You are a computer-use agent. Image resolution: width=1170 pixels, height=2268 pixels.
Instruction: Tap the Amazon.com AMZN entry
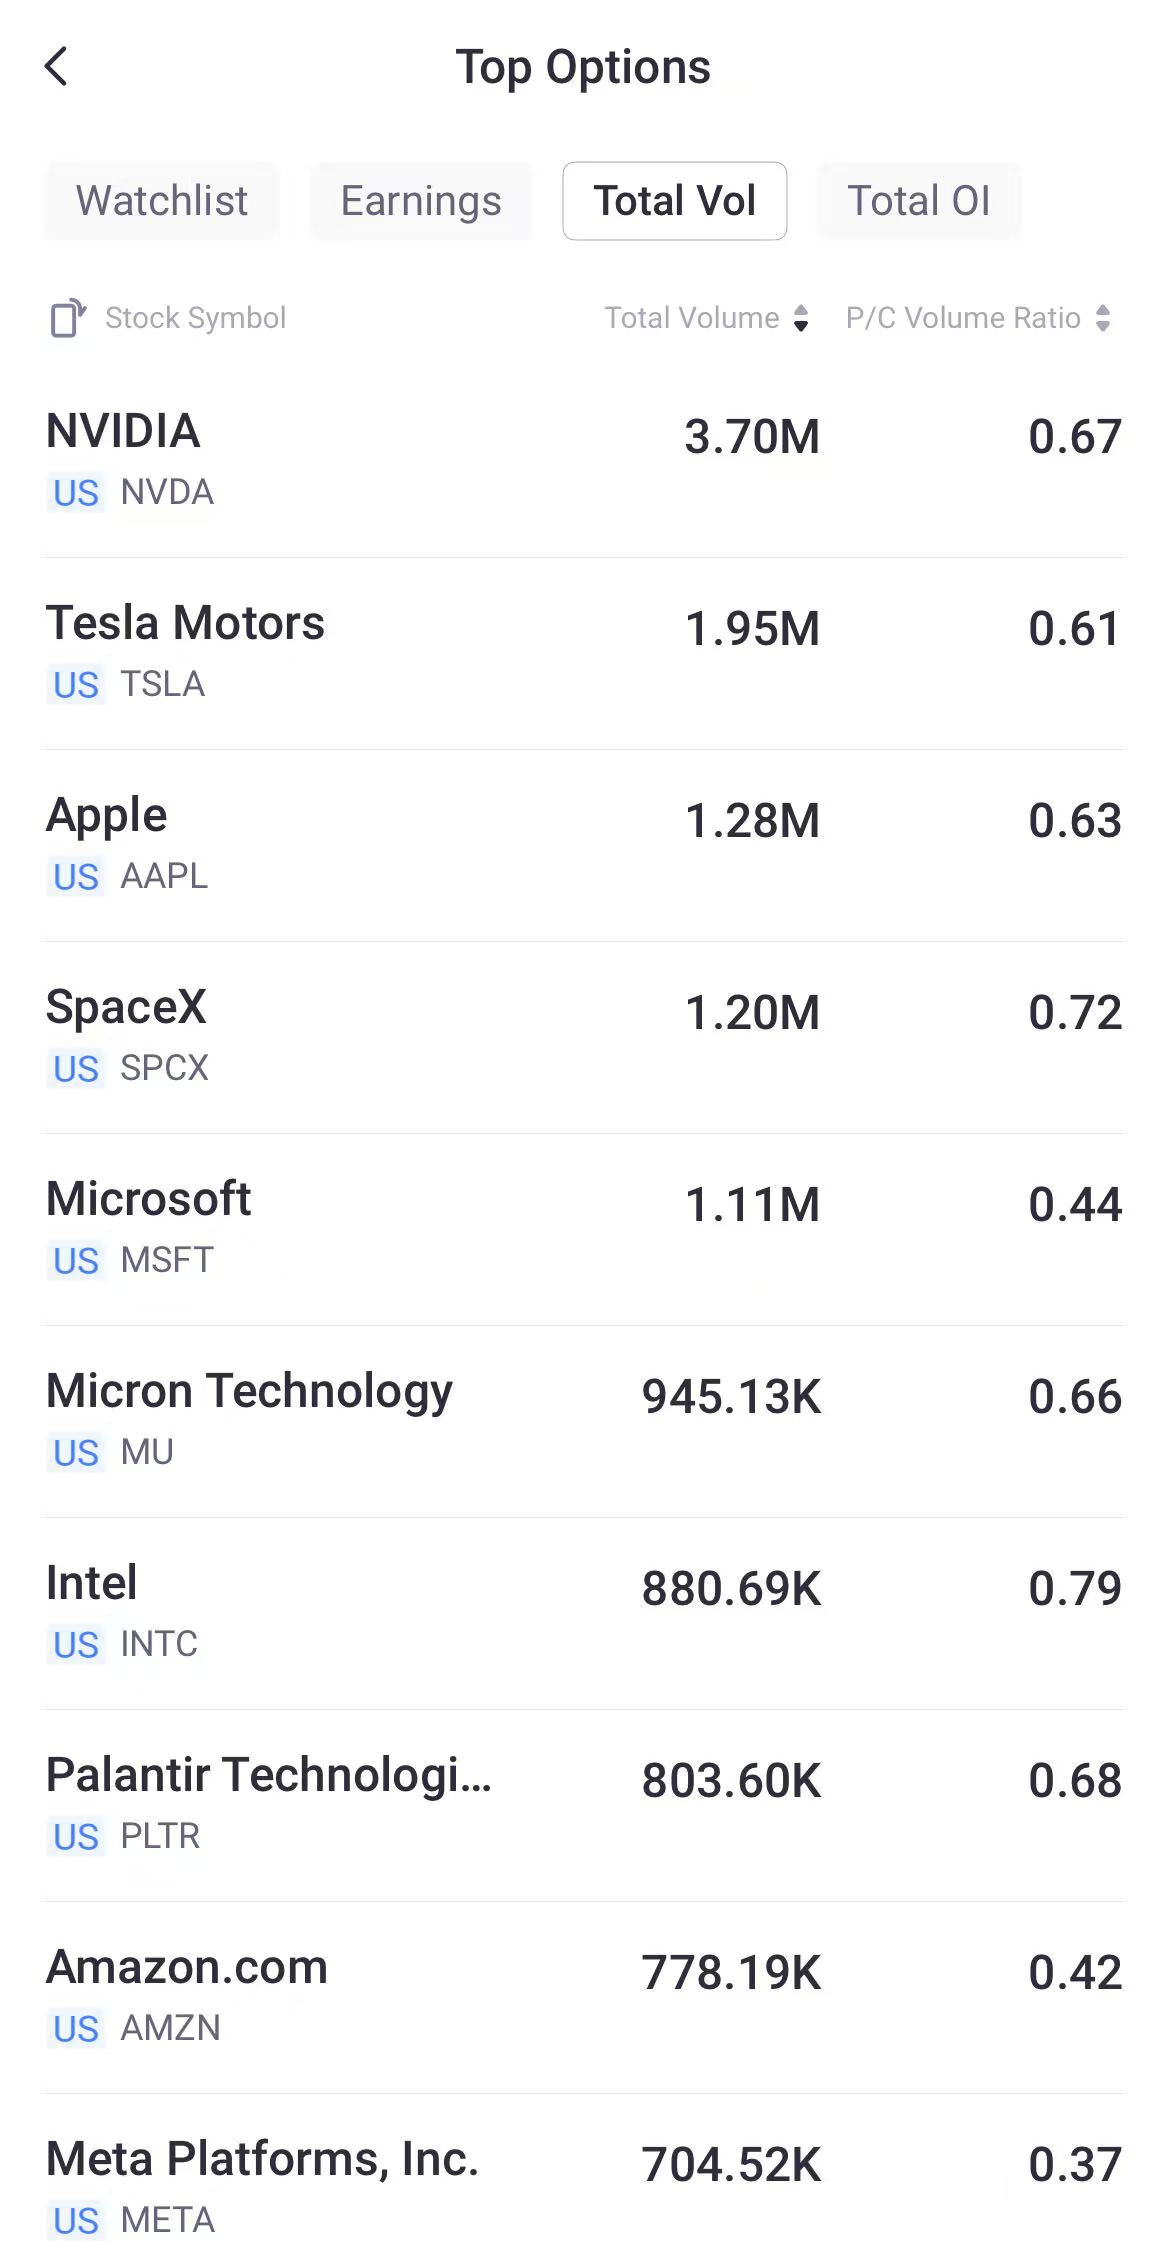pos(585,1998)
